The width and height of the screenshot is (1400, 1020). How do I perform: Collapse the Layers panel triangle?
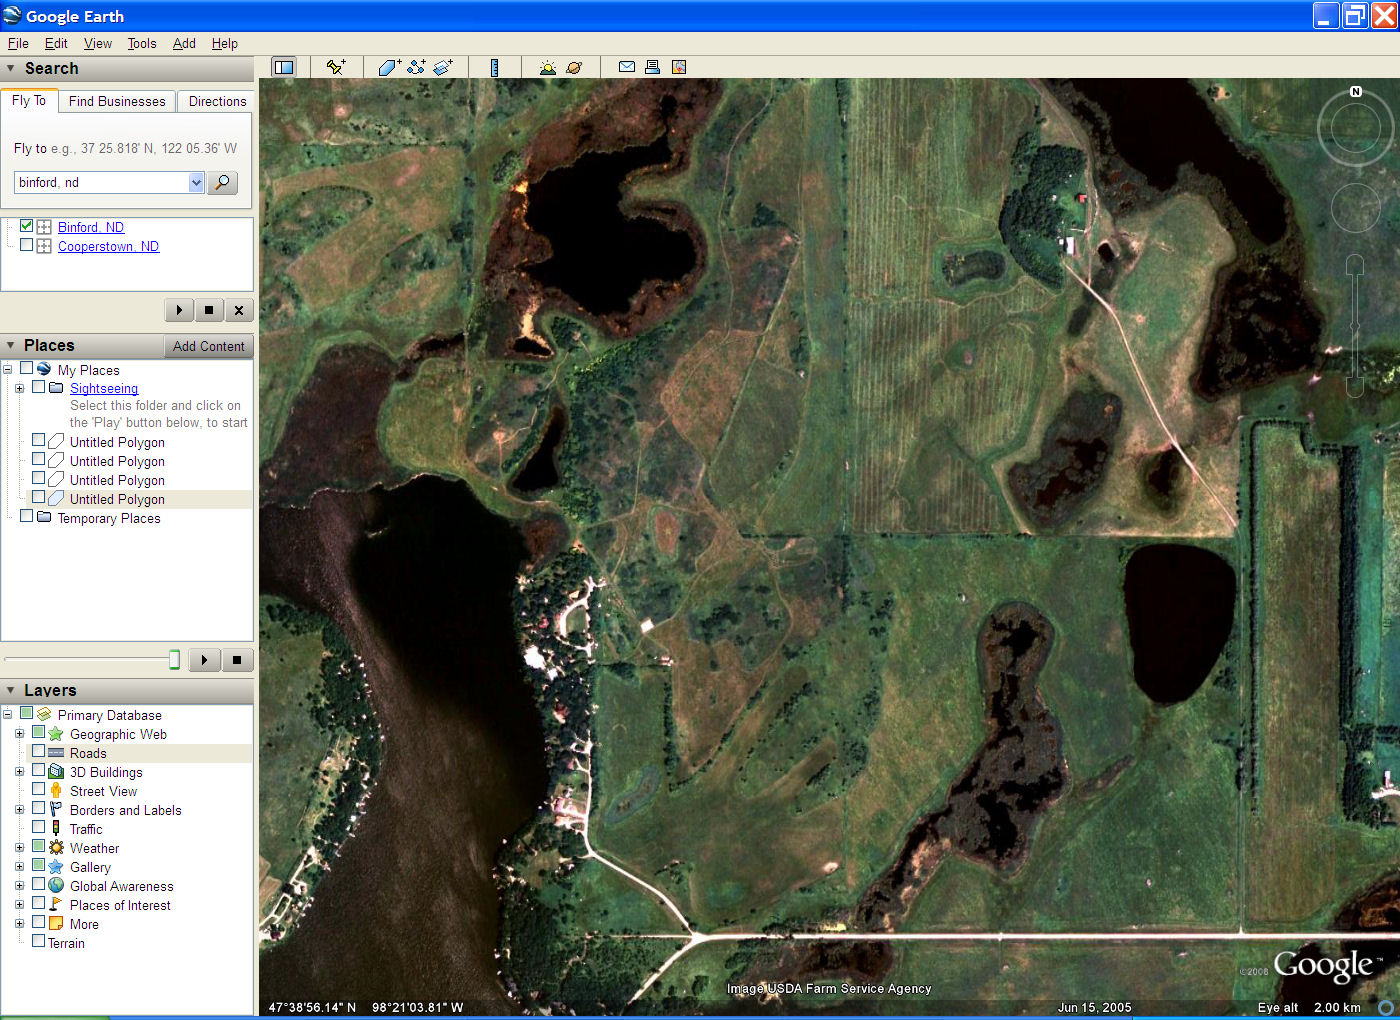click(11, 690)
